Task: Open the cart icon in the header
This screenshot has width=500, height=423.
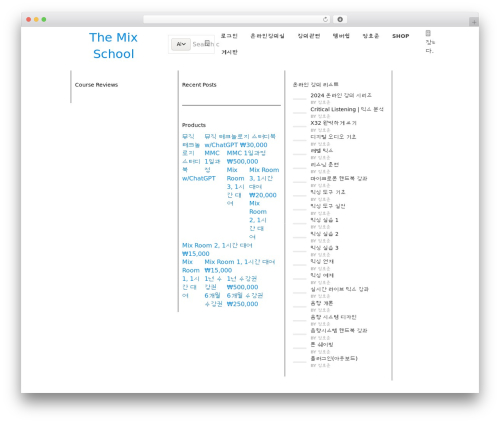Action: coord(428,33)
